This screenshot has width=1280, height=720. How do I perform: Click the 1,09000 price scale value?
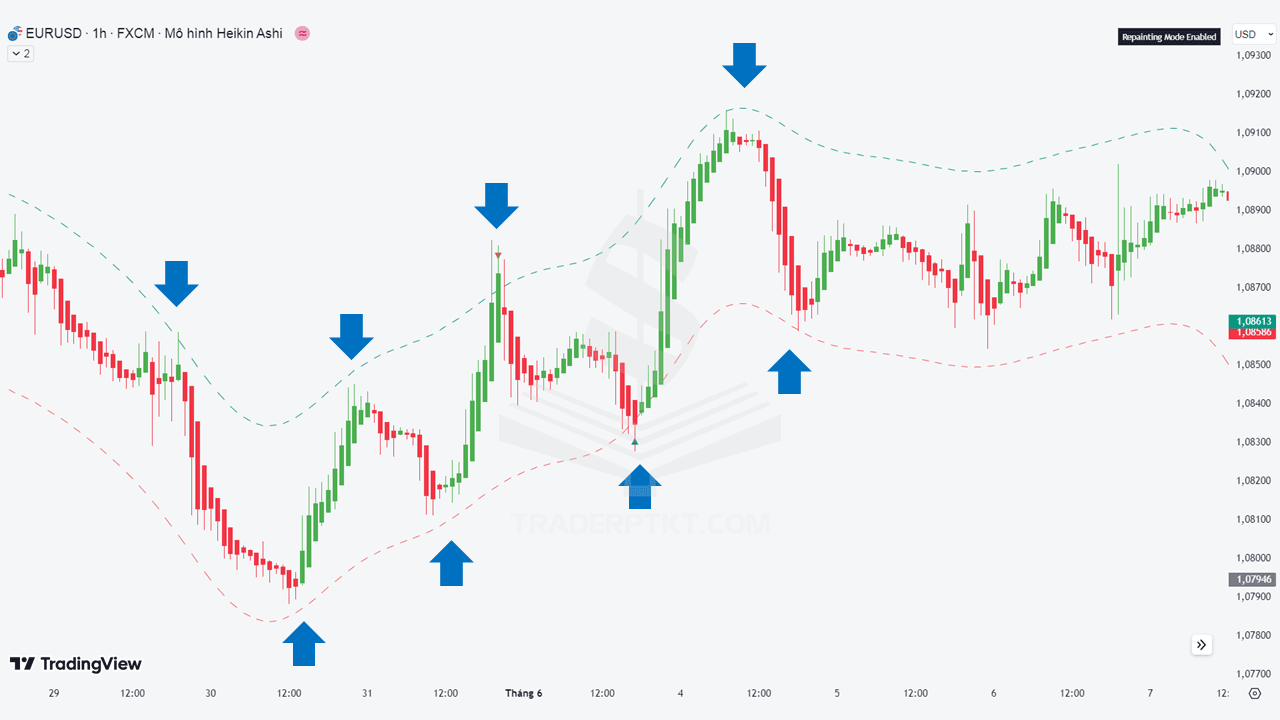pos(1252,171)
